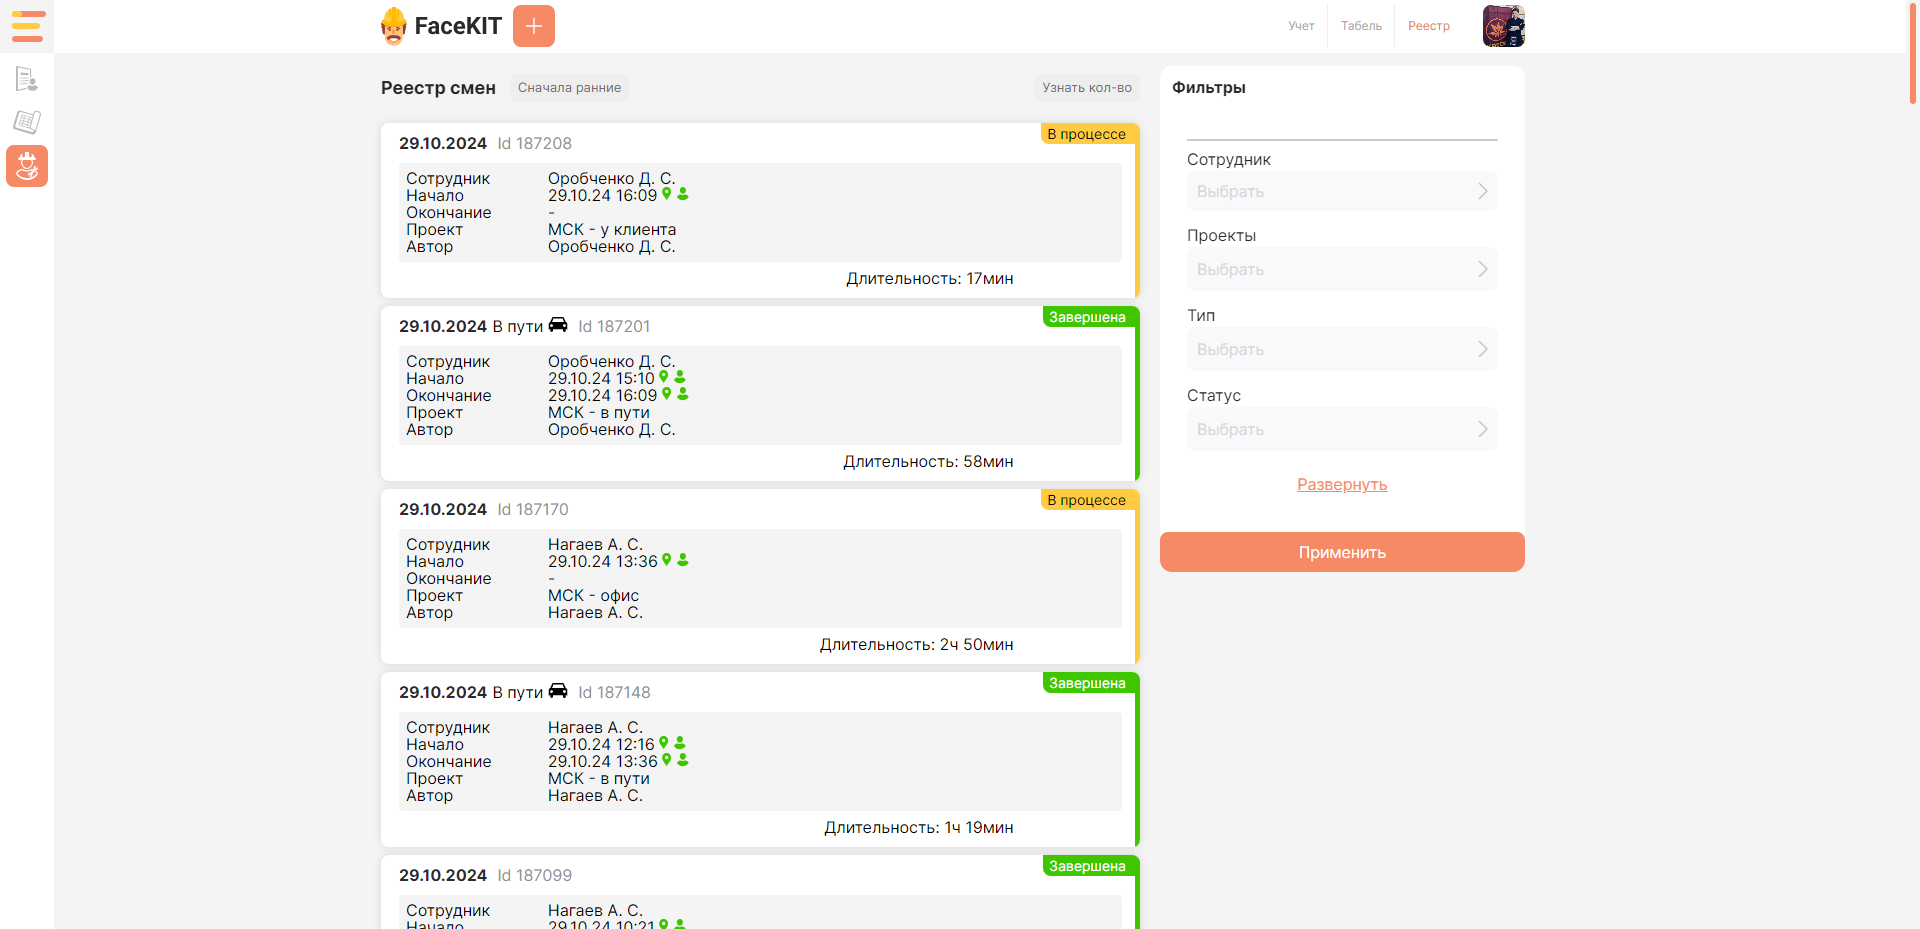Switch to the Табель tab
1920x929 pixels.
click(1360, 26)
